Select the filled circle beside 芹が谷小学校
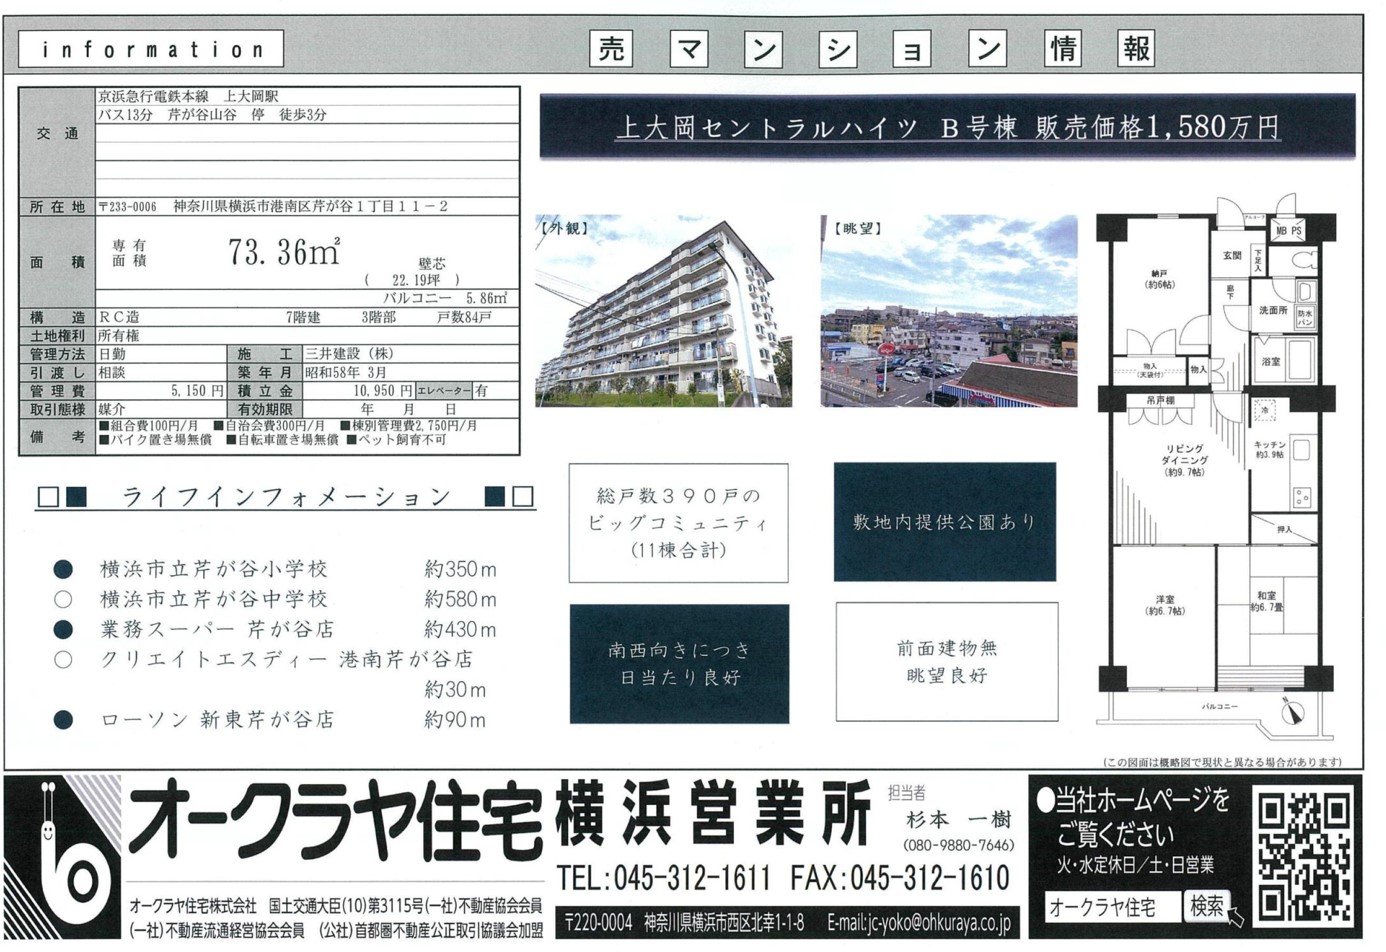Viewport: 1386px width, 952px height. [x=63, y=569]
